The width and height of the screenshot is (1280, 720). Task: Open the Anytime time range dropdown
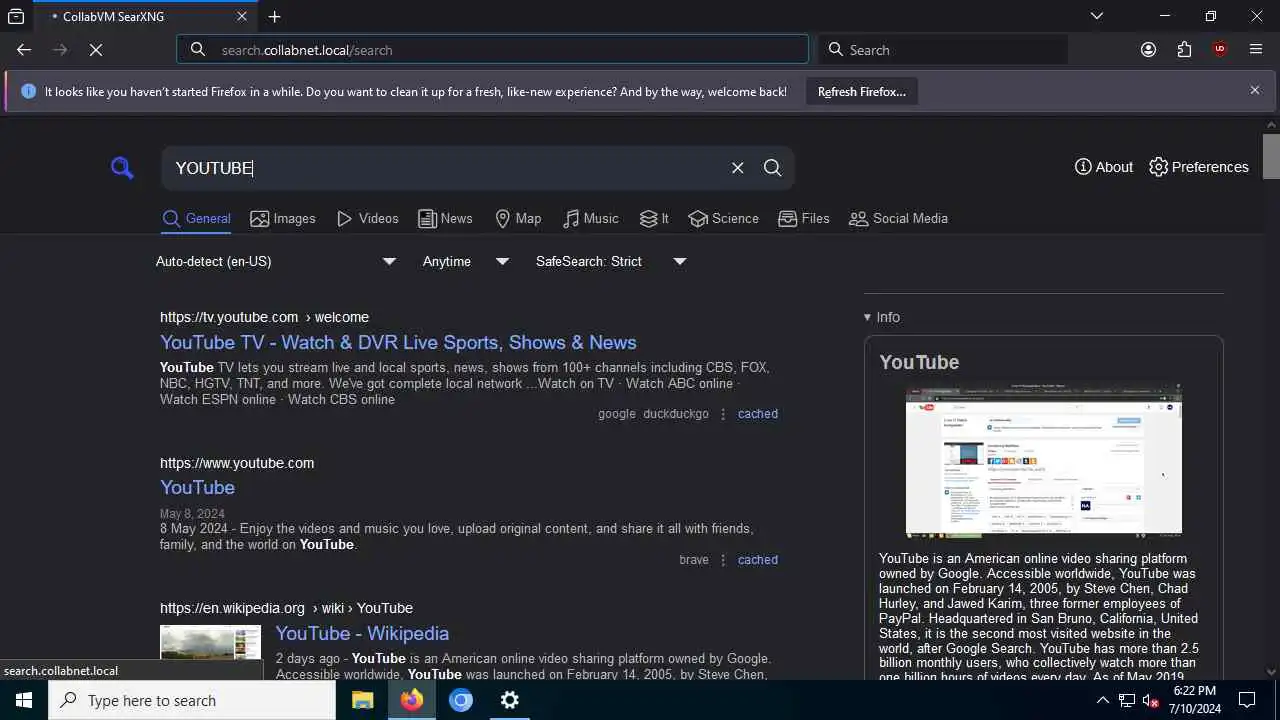pyautogui.click(x=466, y=261)
